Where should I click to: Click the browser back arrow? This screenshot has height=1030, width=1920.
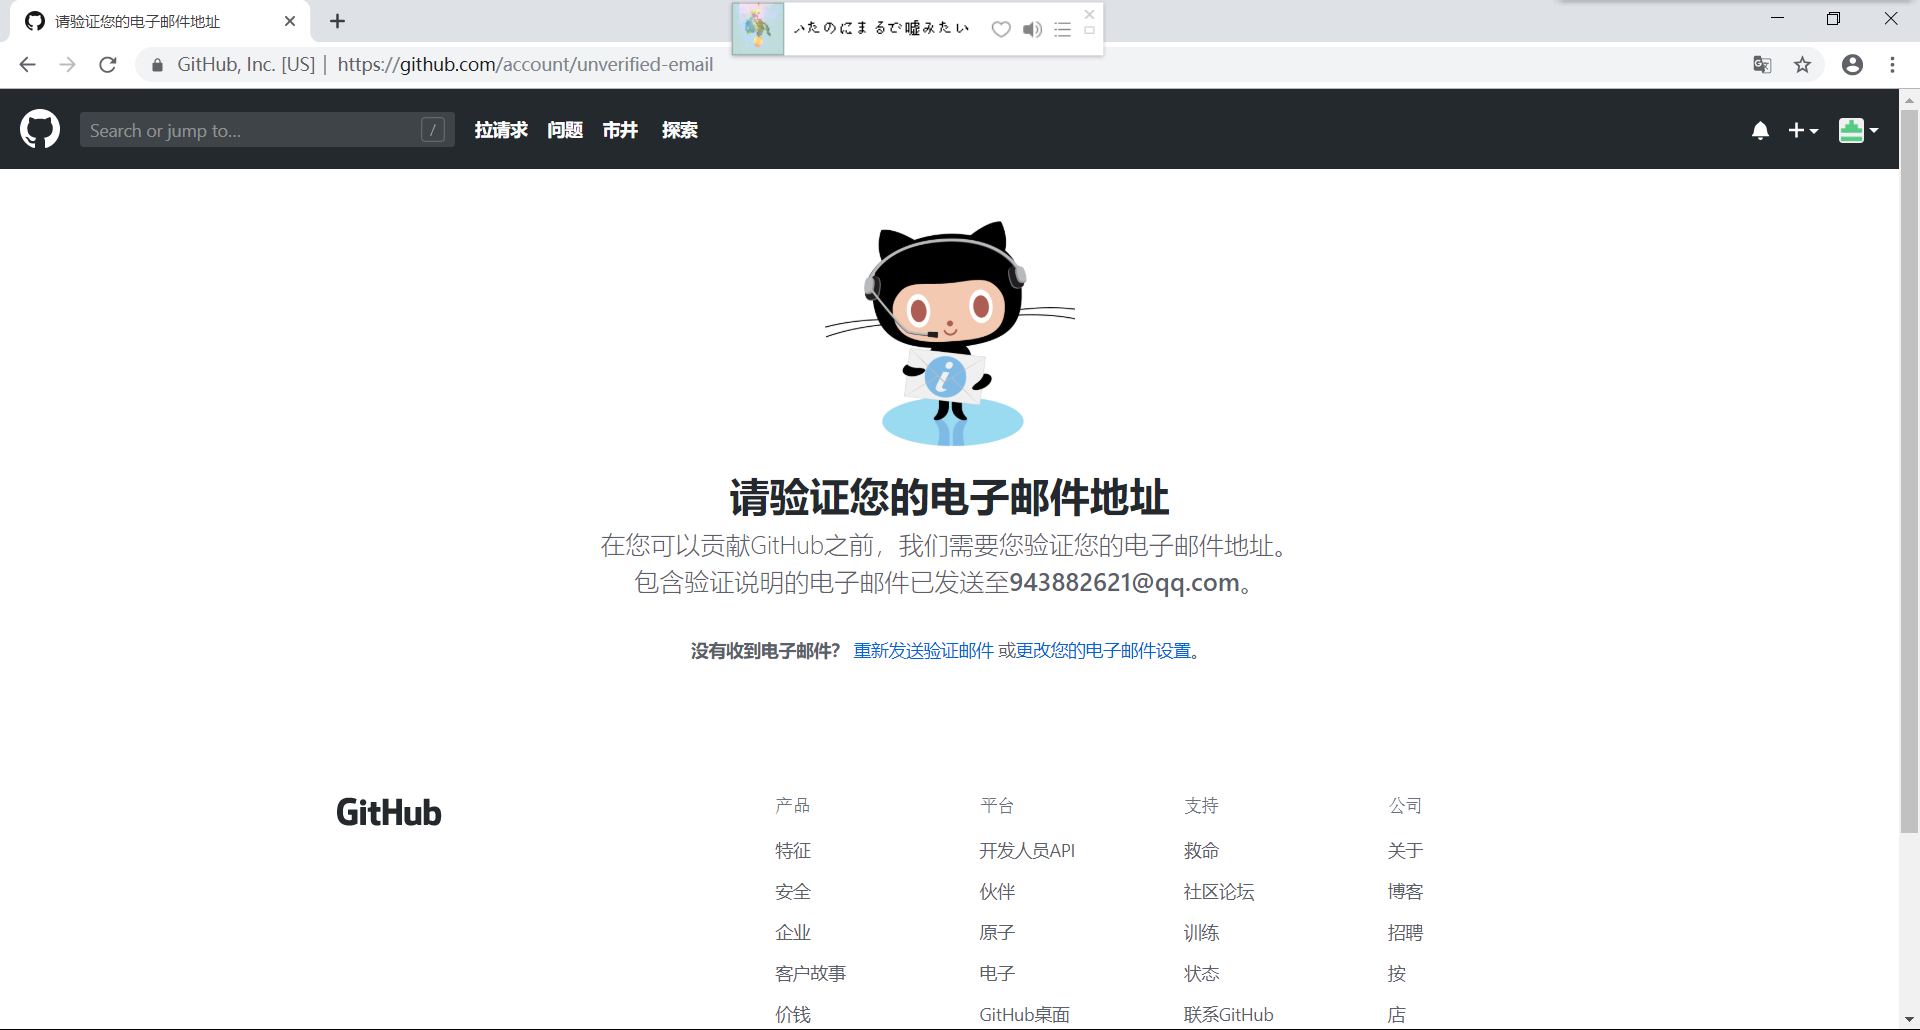coord(27,65)
